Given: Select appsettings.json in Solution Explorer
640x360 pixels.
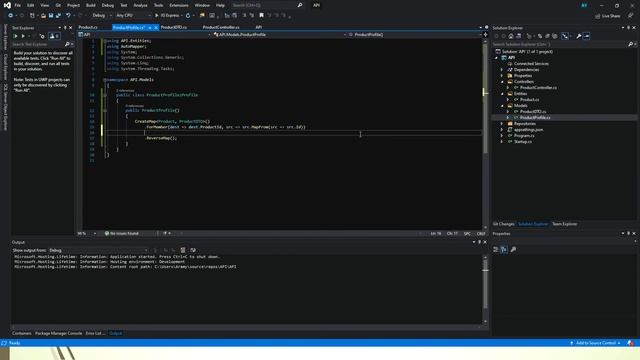Looking at the screenshot, I should pos(528,130).
